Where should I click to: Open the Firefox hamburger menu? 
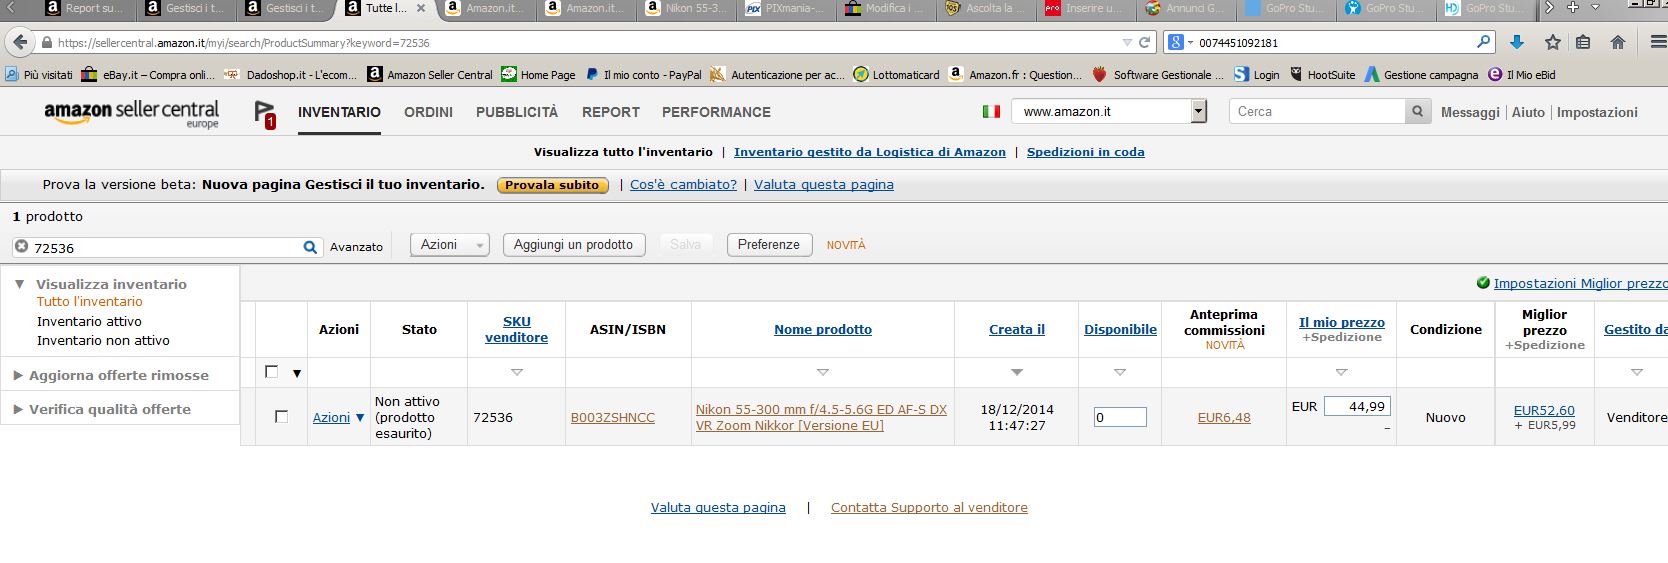point(1658,42)
